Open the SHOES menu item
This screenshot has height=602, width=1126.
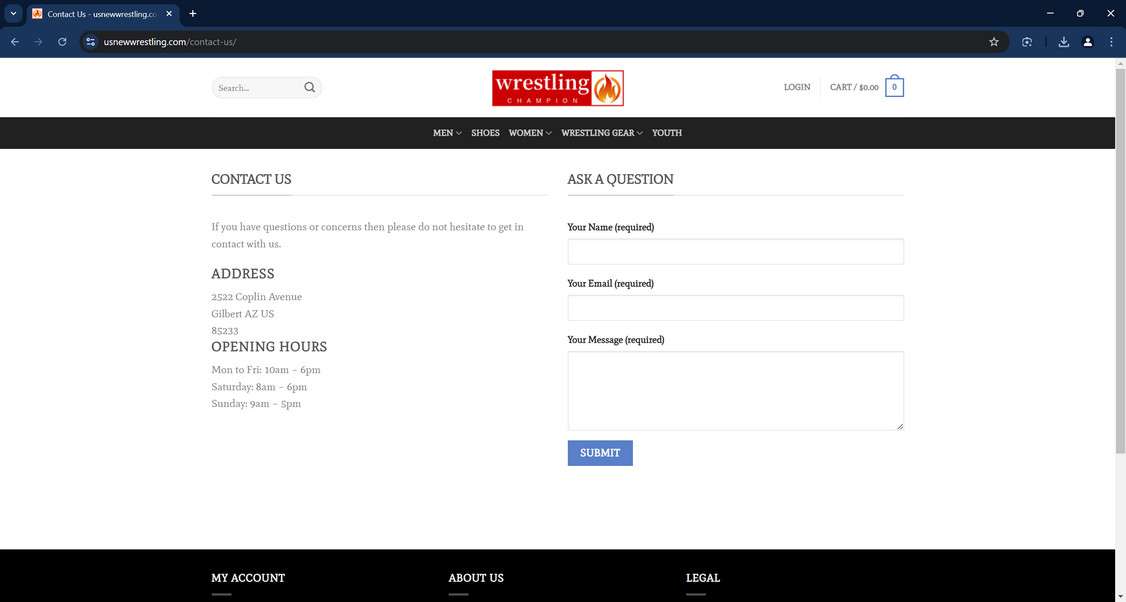point(485,133)
